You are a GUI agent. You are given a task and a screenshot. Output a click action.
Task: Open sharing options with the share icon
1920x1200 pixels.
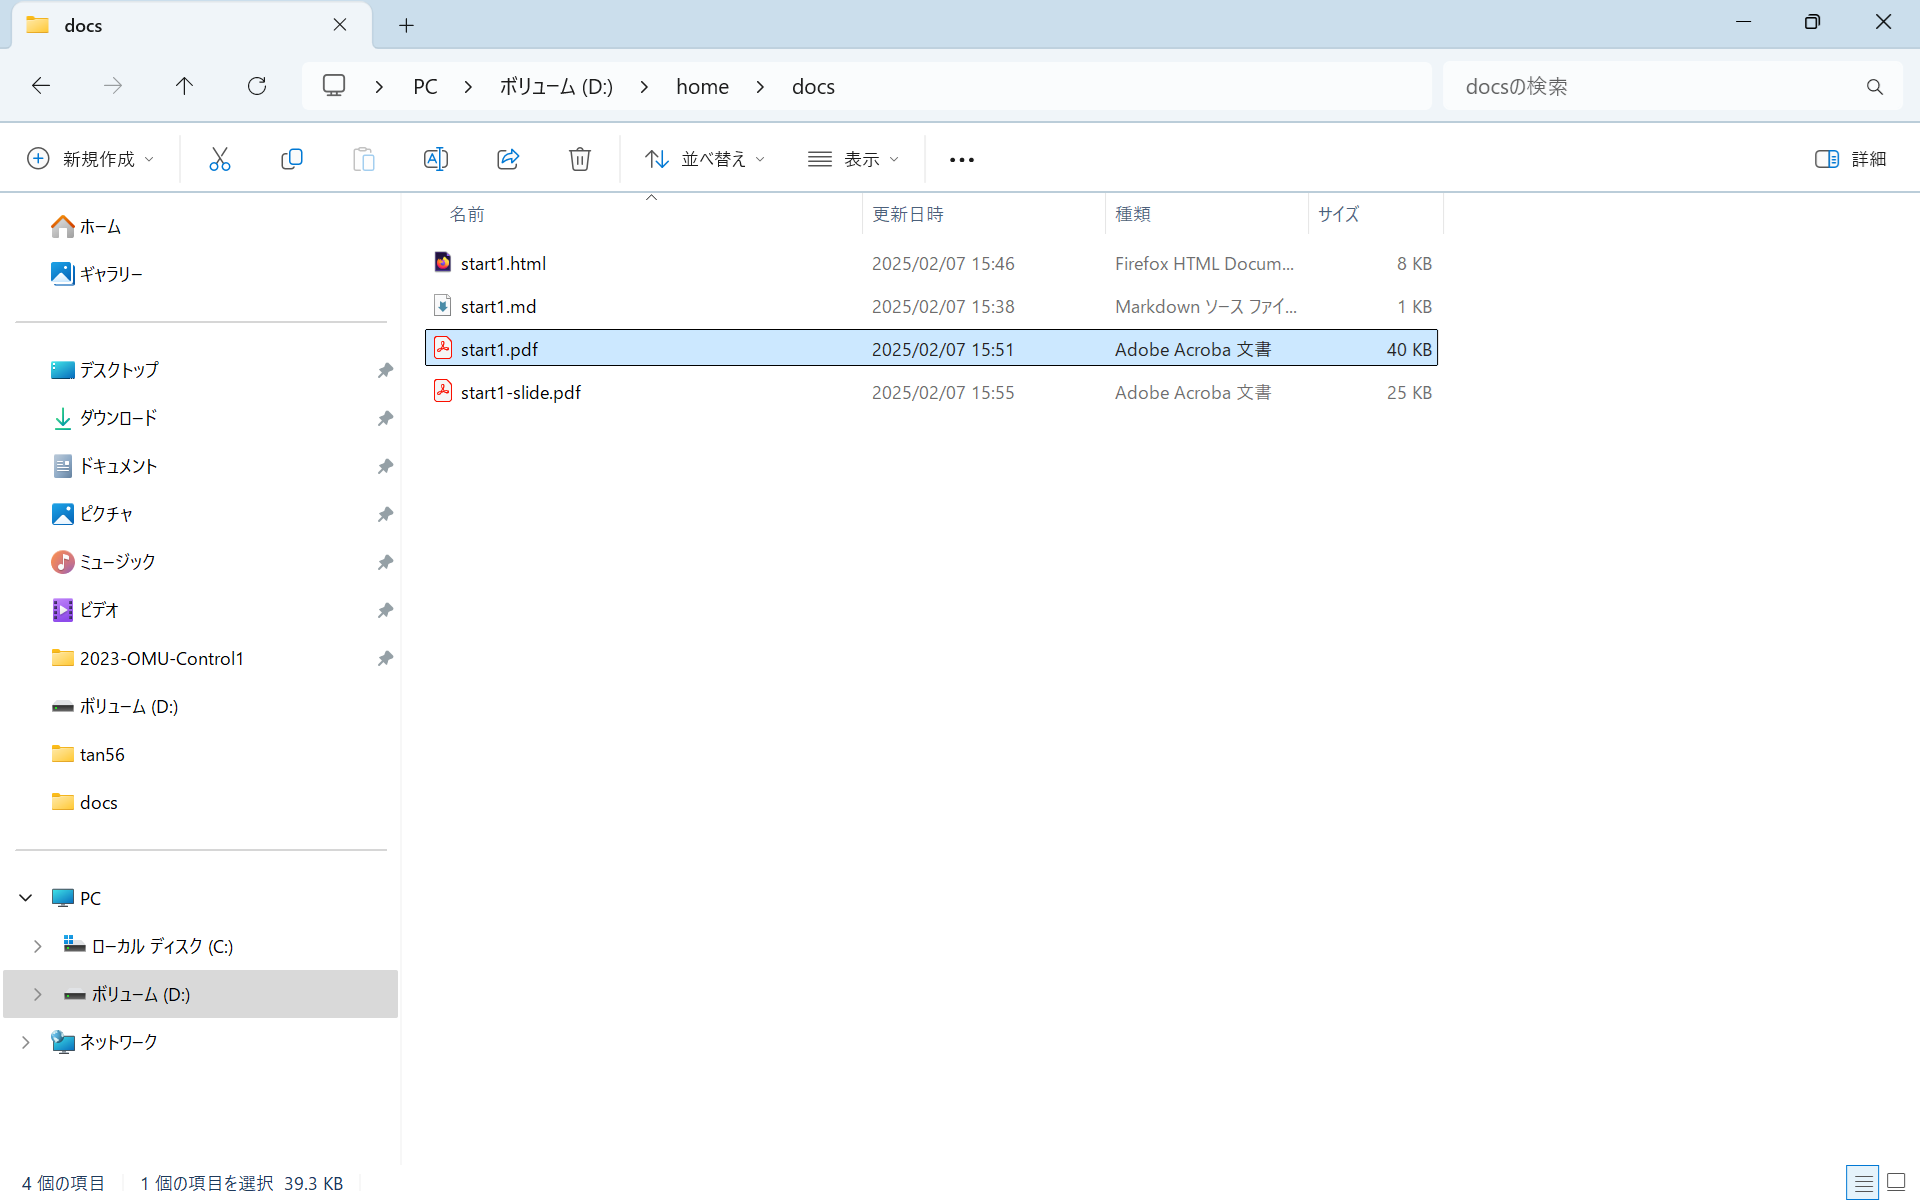tap(508, 158)
